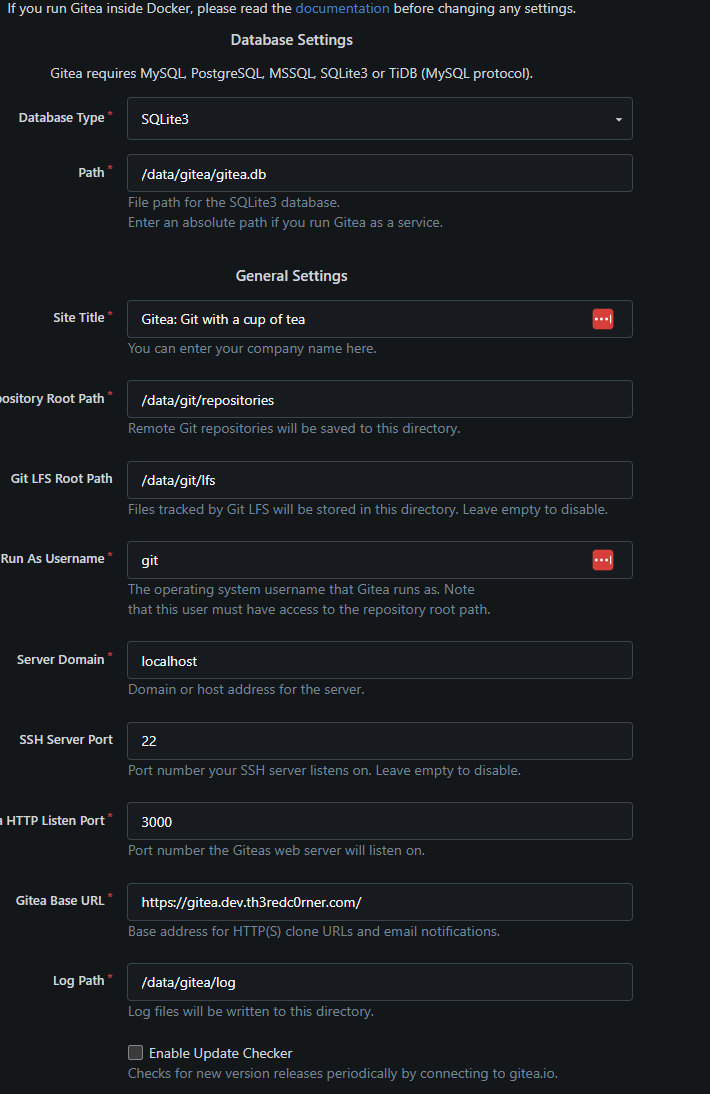
Task: Click the Database Type label
Action: coord(61,118)
